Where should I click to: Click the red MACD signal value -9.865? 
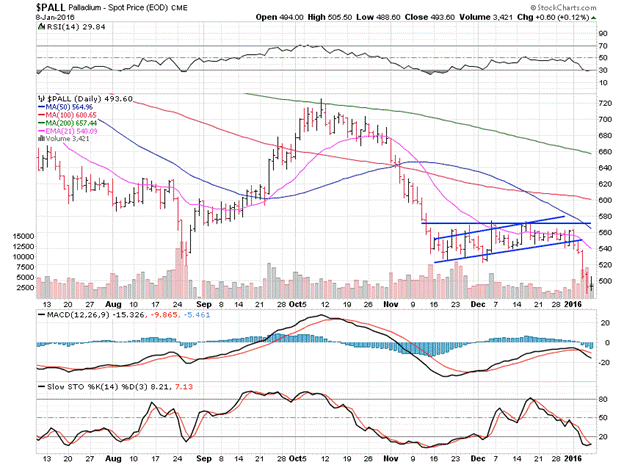pyautogui.click(x=163, y=315)
